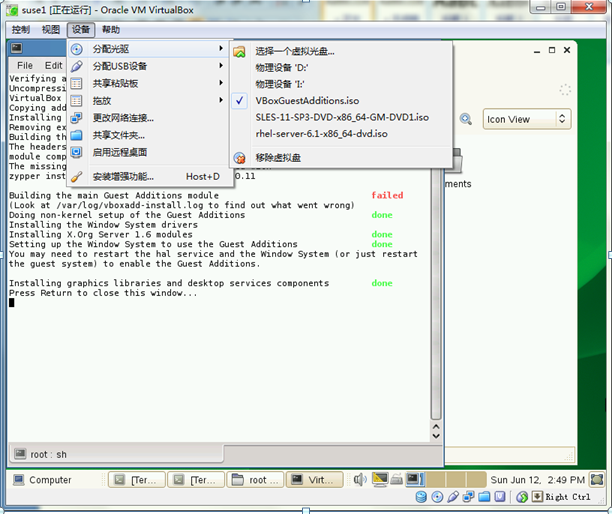Switch to 'root ...' file browser taskbar button
The height and width of the screenshot is (514, 612).
255,480
